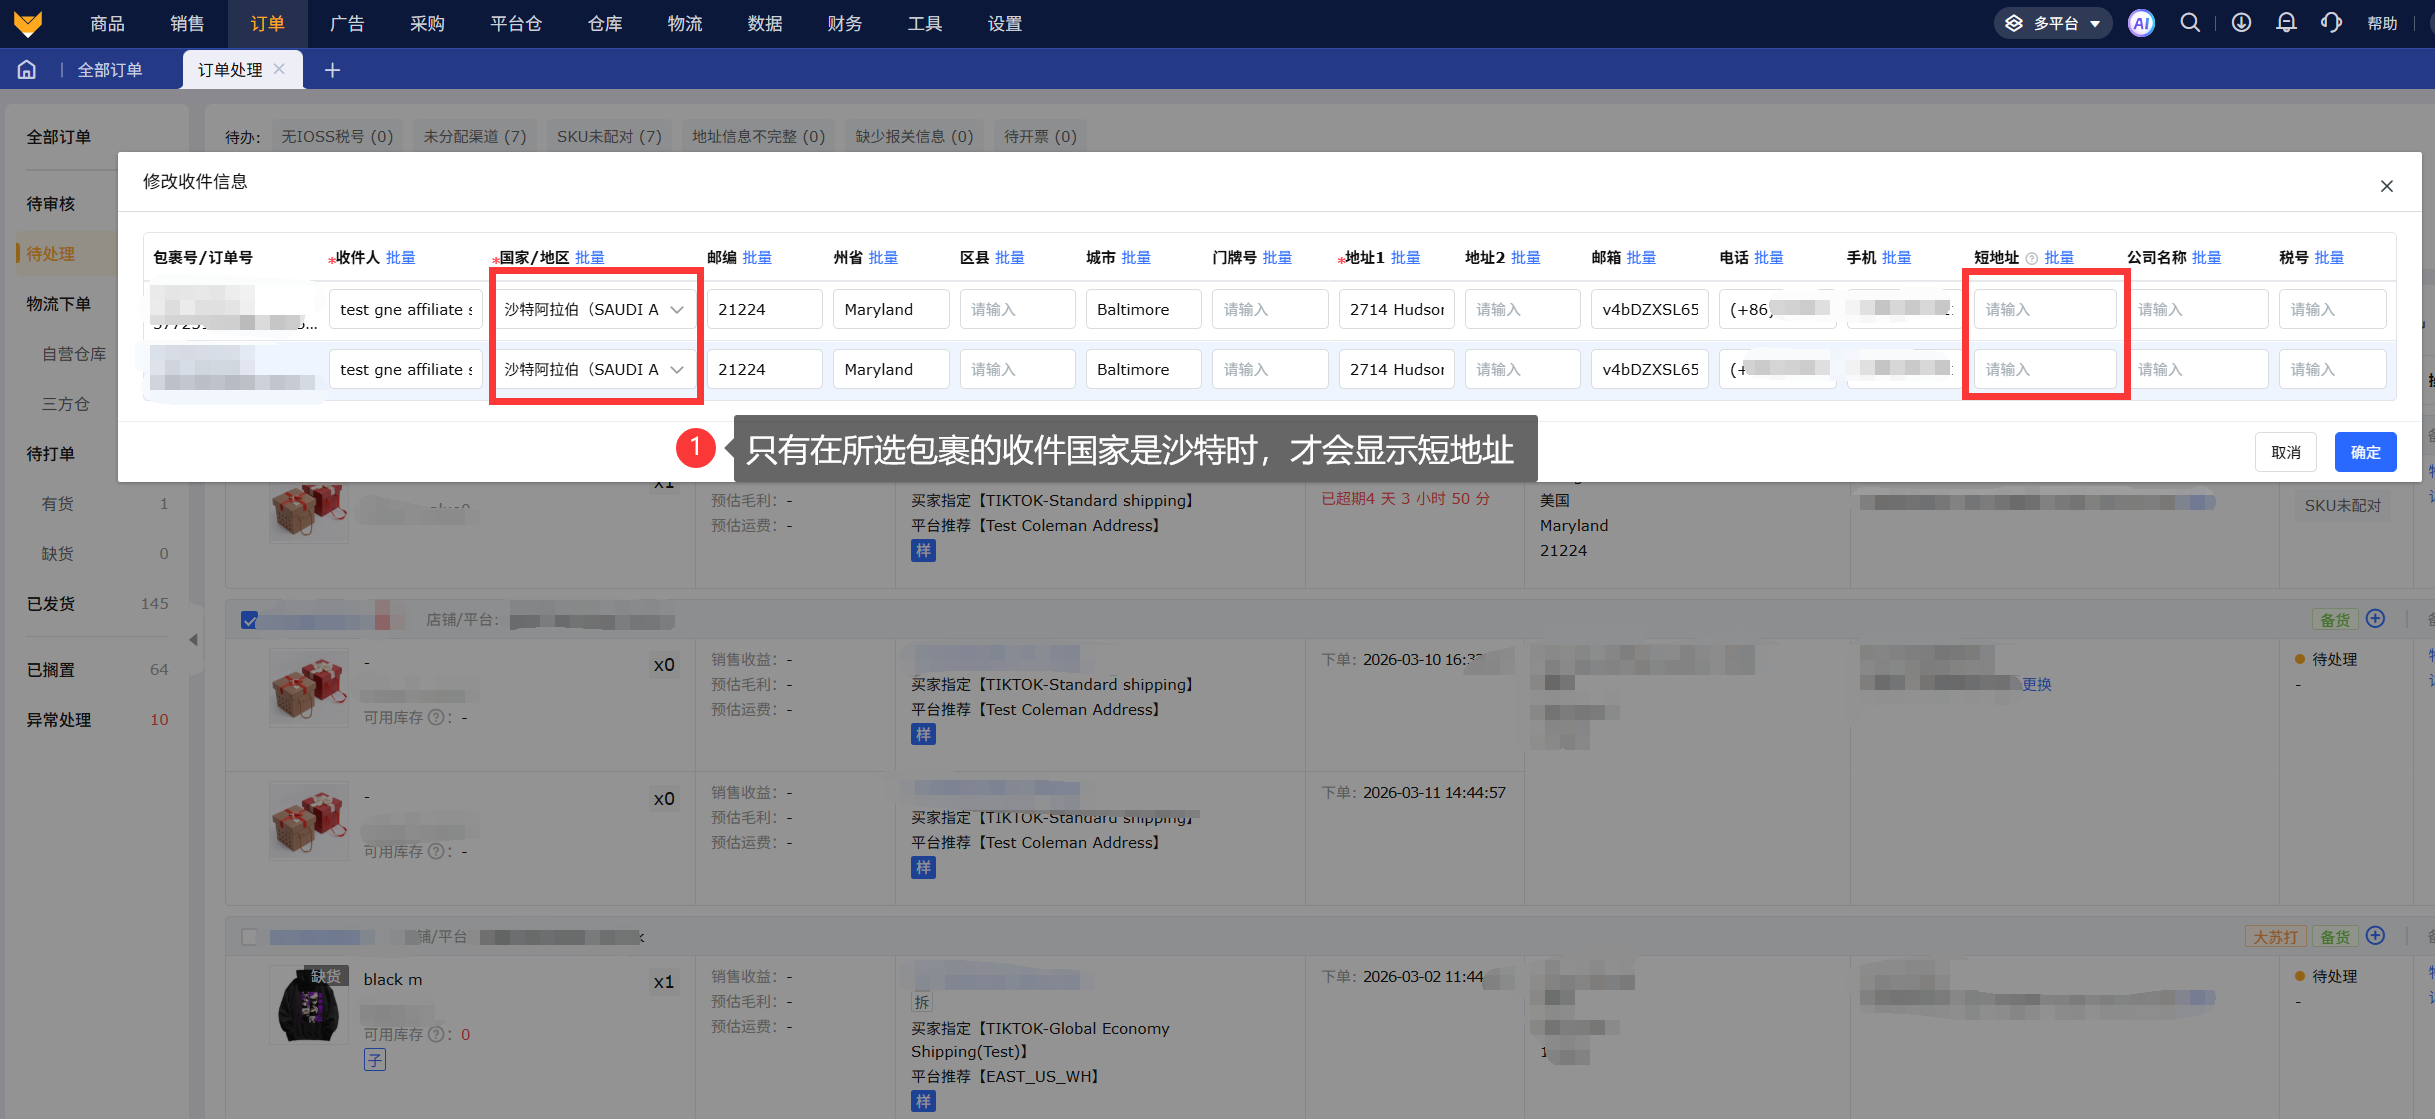
Task: Click the download center icon
Action: 2241,23
